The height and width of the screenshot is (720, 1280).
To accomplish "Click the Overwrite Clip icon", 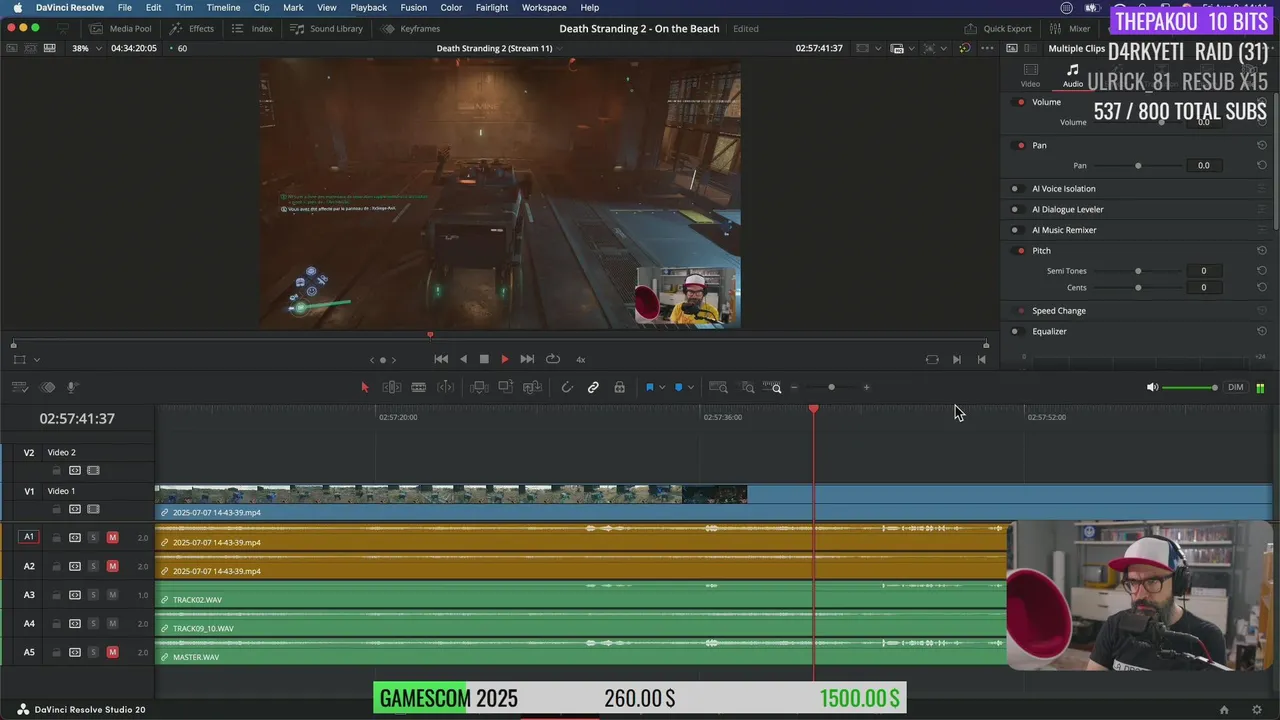I will tap(506, 387).
